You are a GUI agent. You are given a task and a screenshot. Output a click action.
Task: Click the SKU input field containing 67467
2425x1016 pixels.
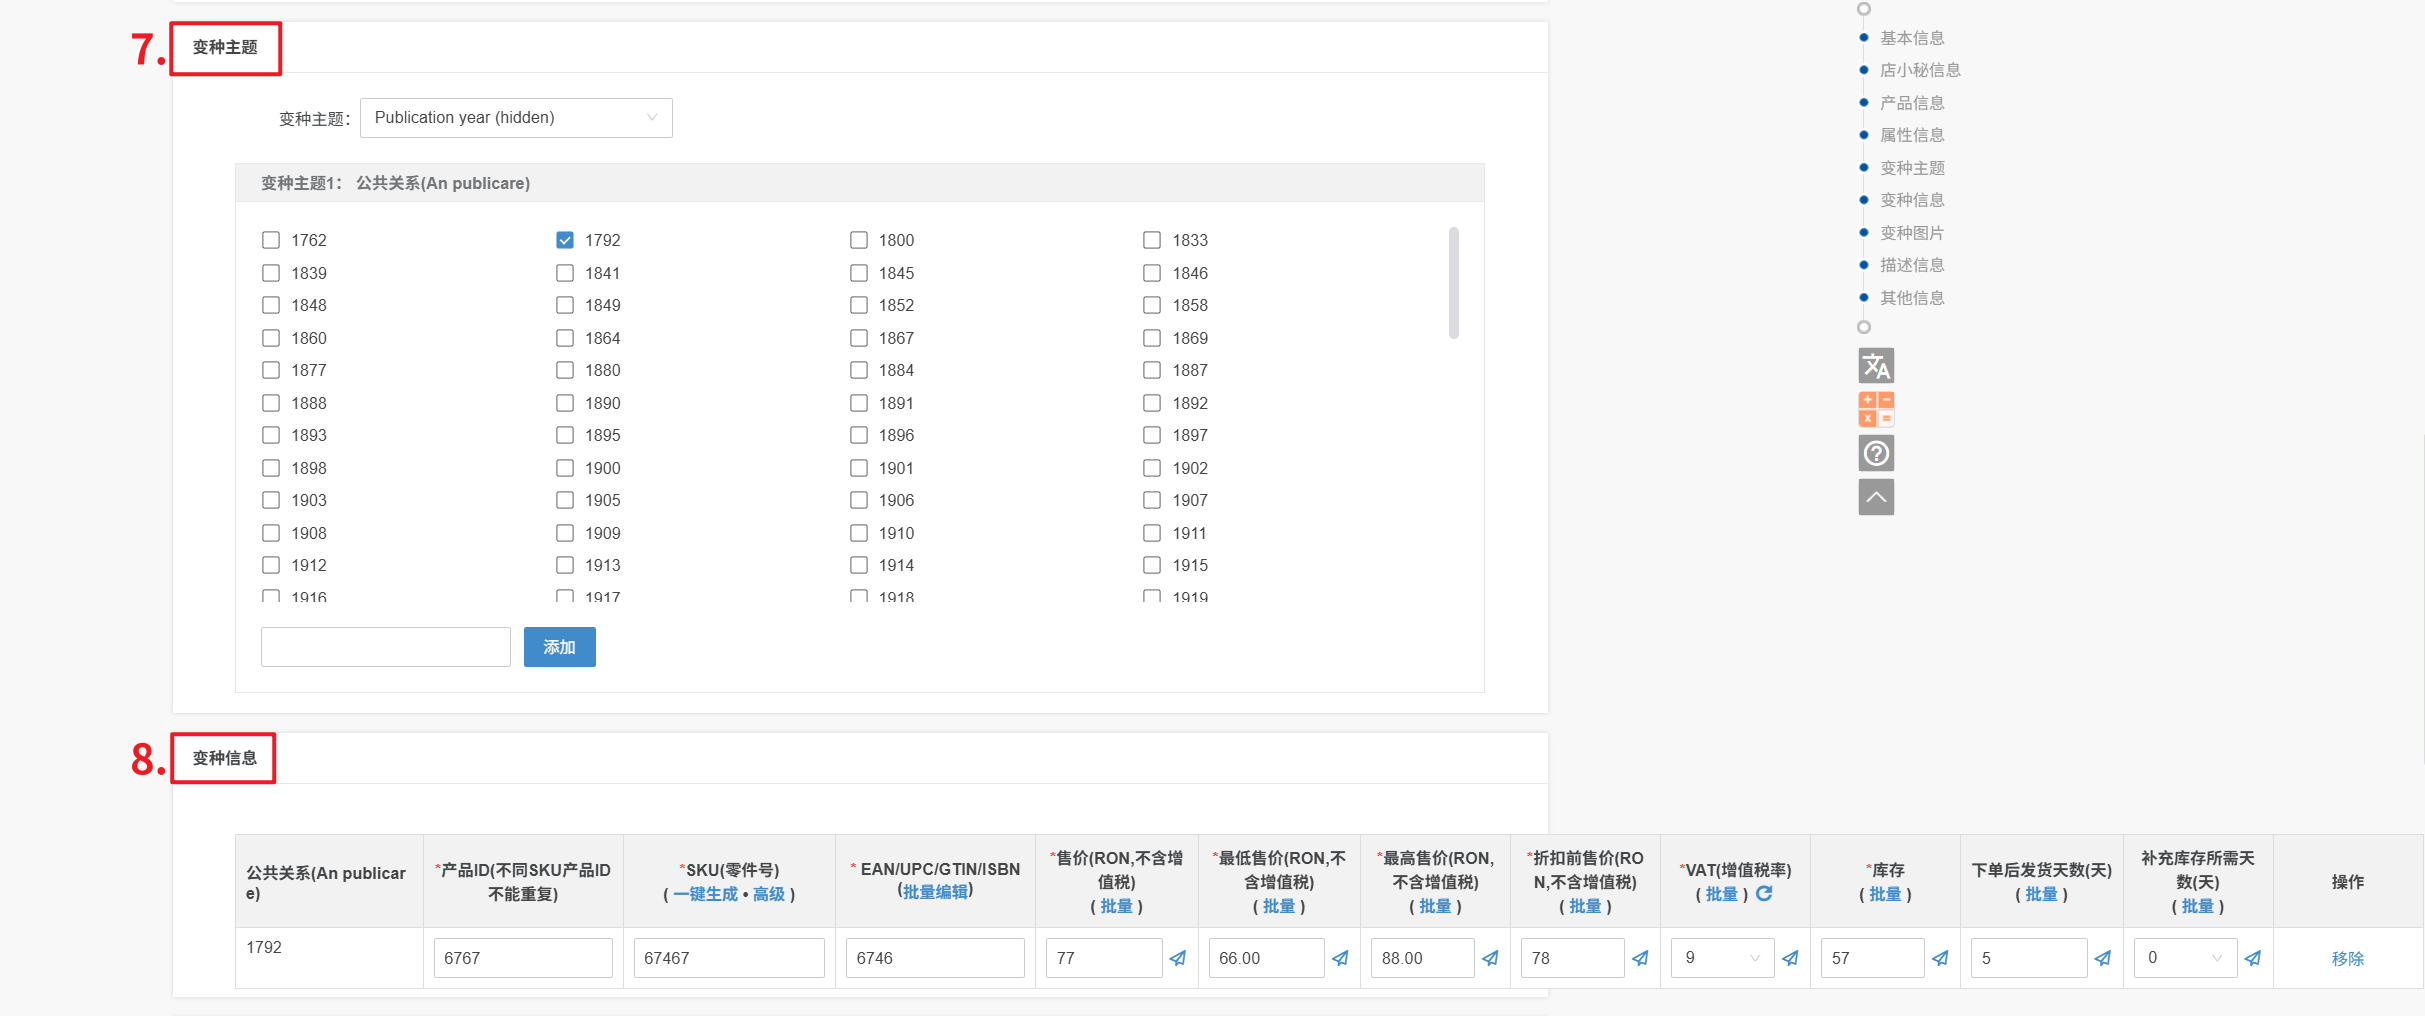click(729, 958)
